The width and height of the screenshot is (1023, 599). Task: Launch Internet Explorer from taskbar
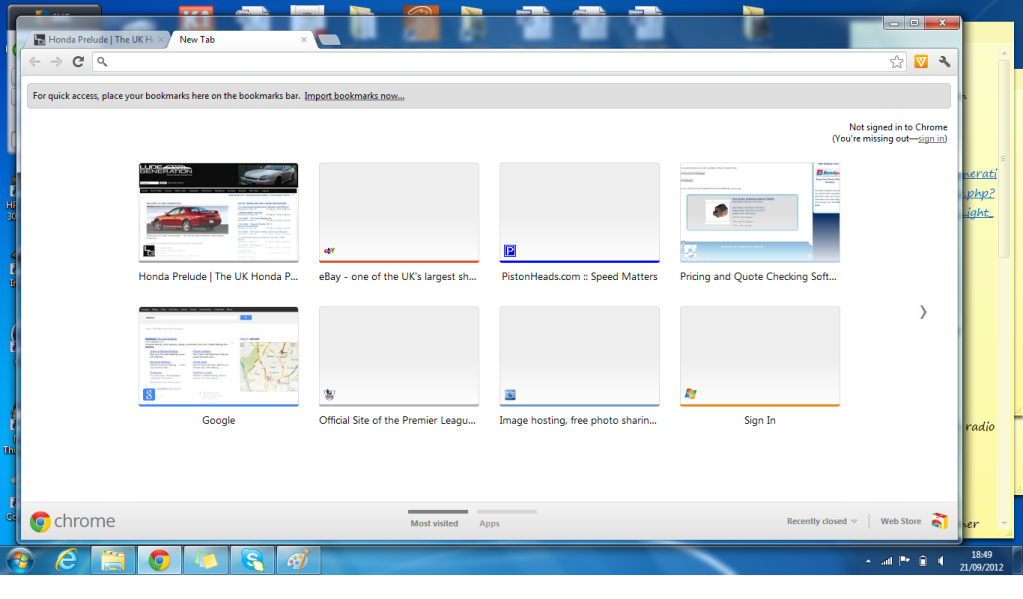[x=67, y=561]
